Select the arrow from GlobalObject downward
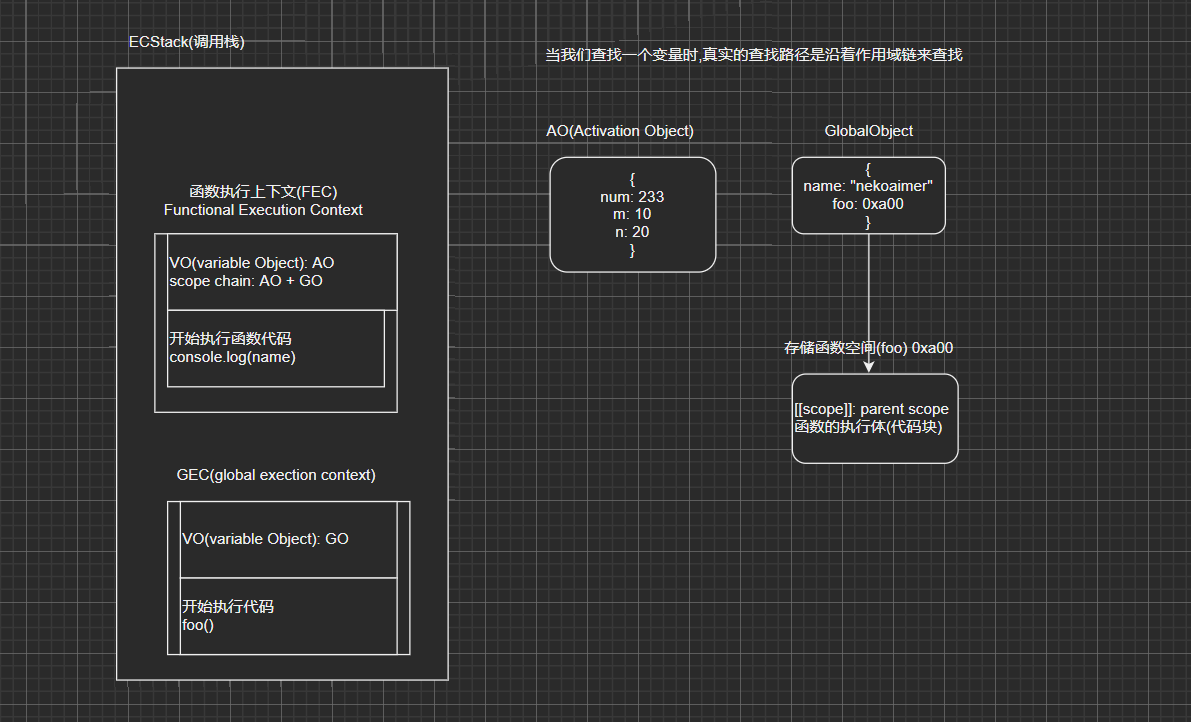The width and height of the screenshot is (1191, 722). (868, 300)
